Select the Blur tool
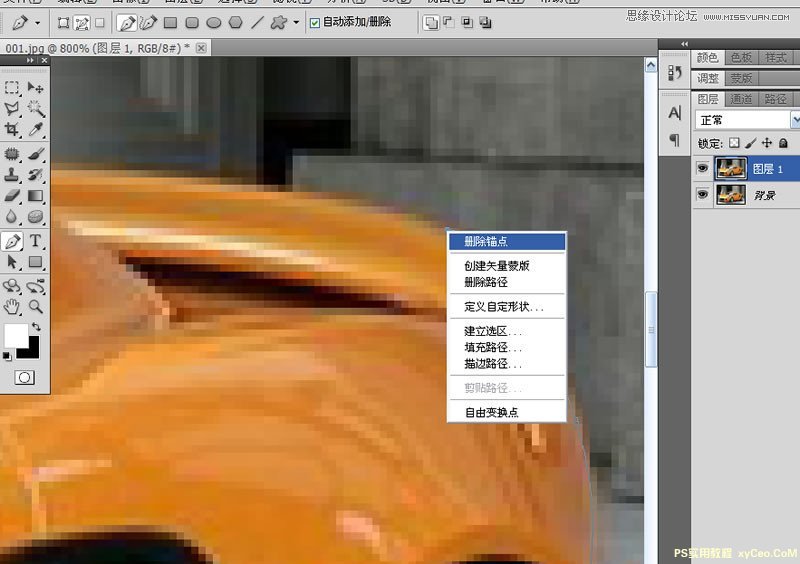Image resolution: width=800 pixels, height=564 pixels. (12, 216)
